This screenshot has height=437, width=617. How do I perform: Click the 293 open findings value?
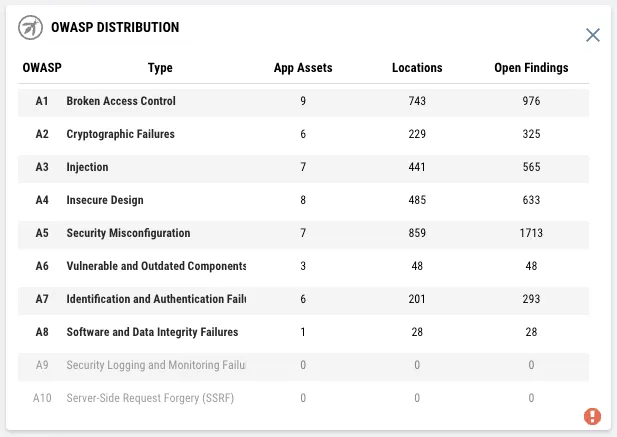click(531, 299)
